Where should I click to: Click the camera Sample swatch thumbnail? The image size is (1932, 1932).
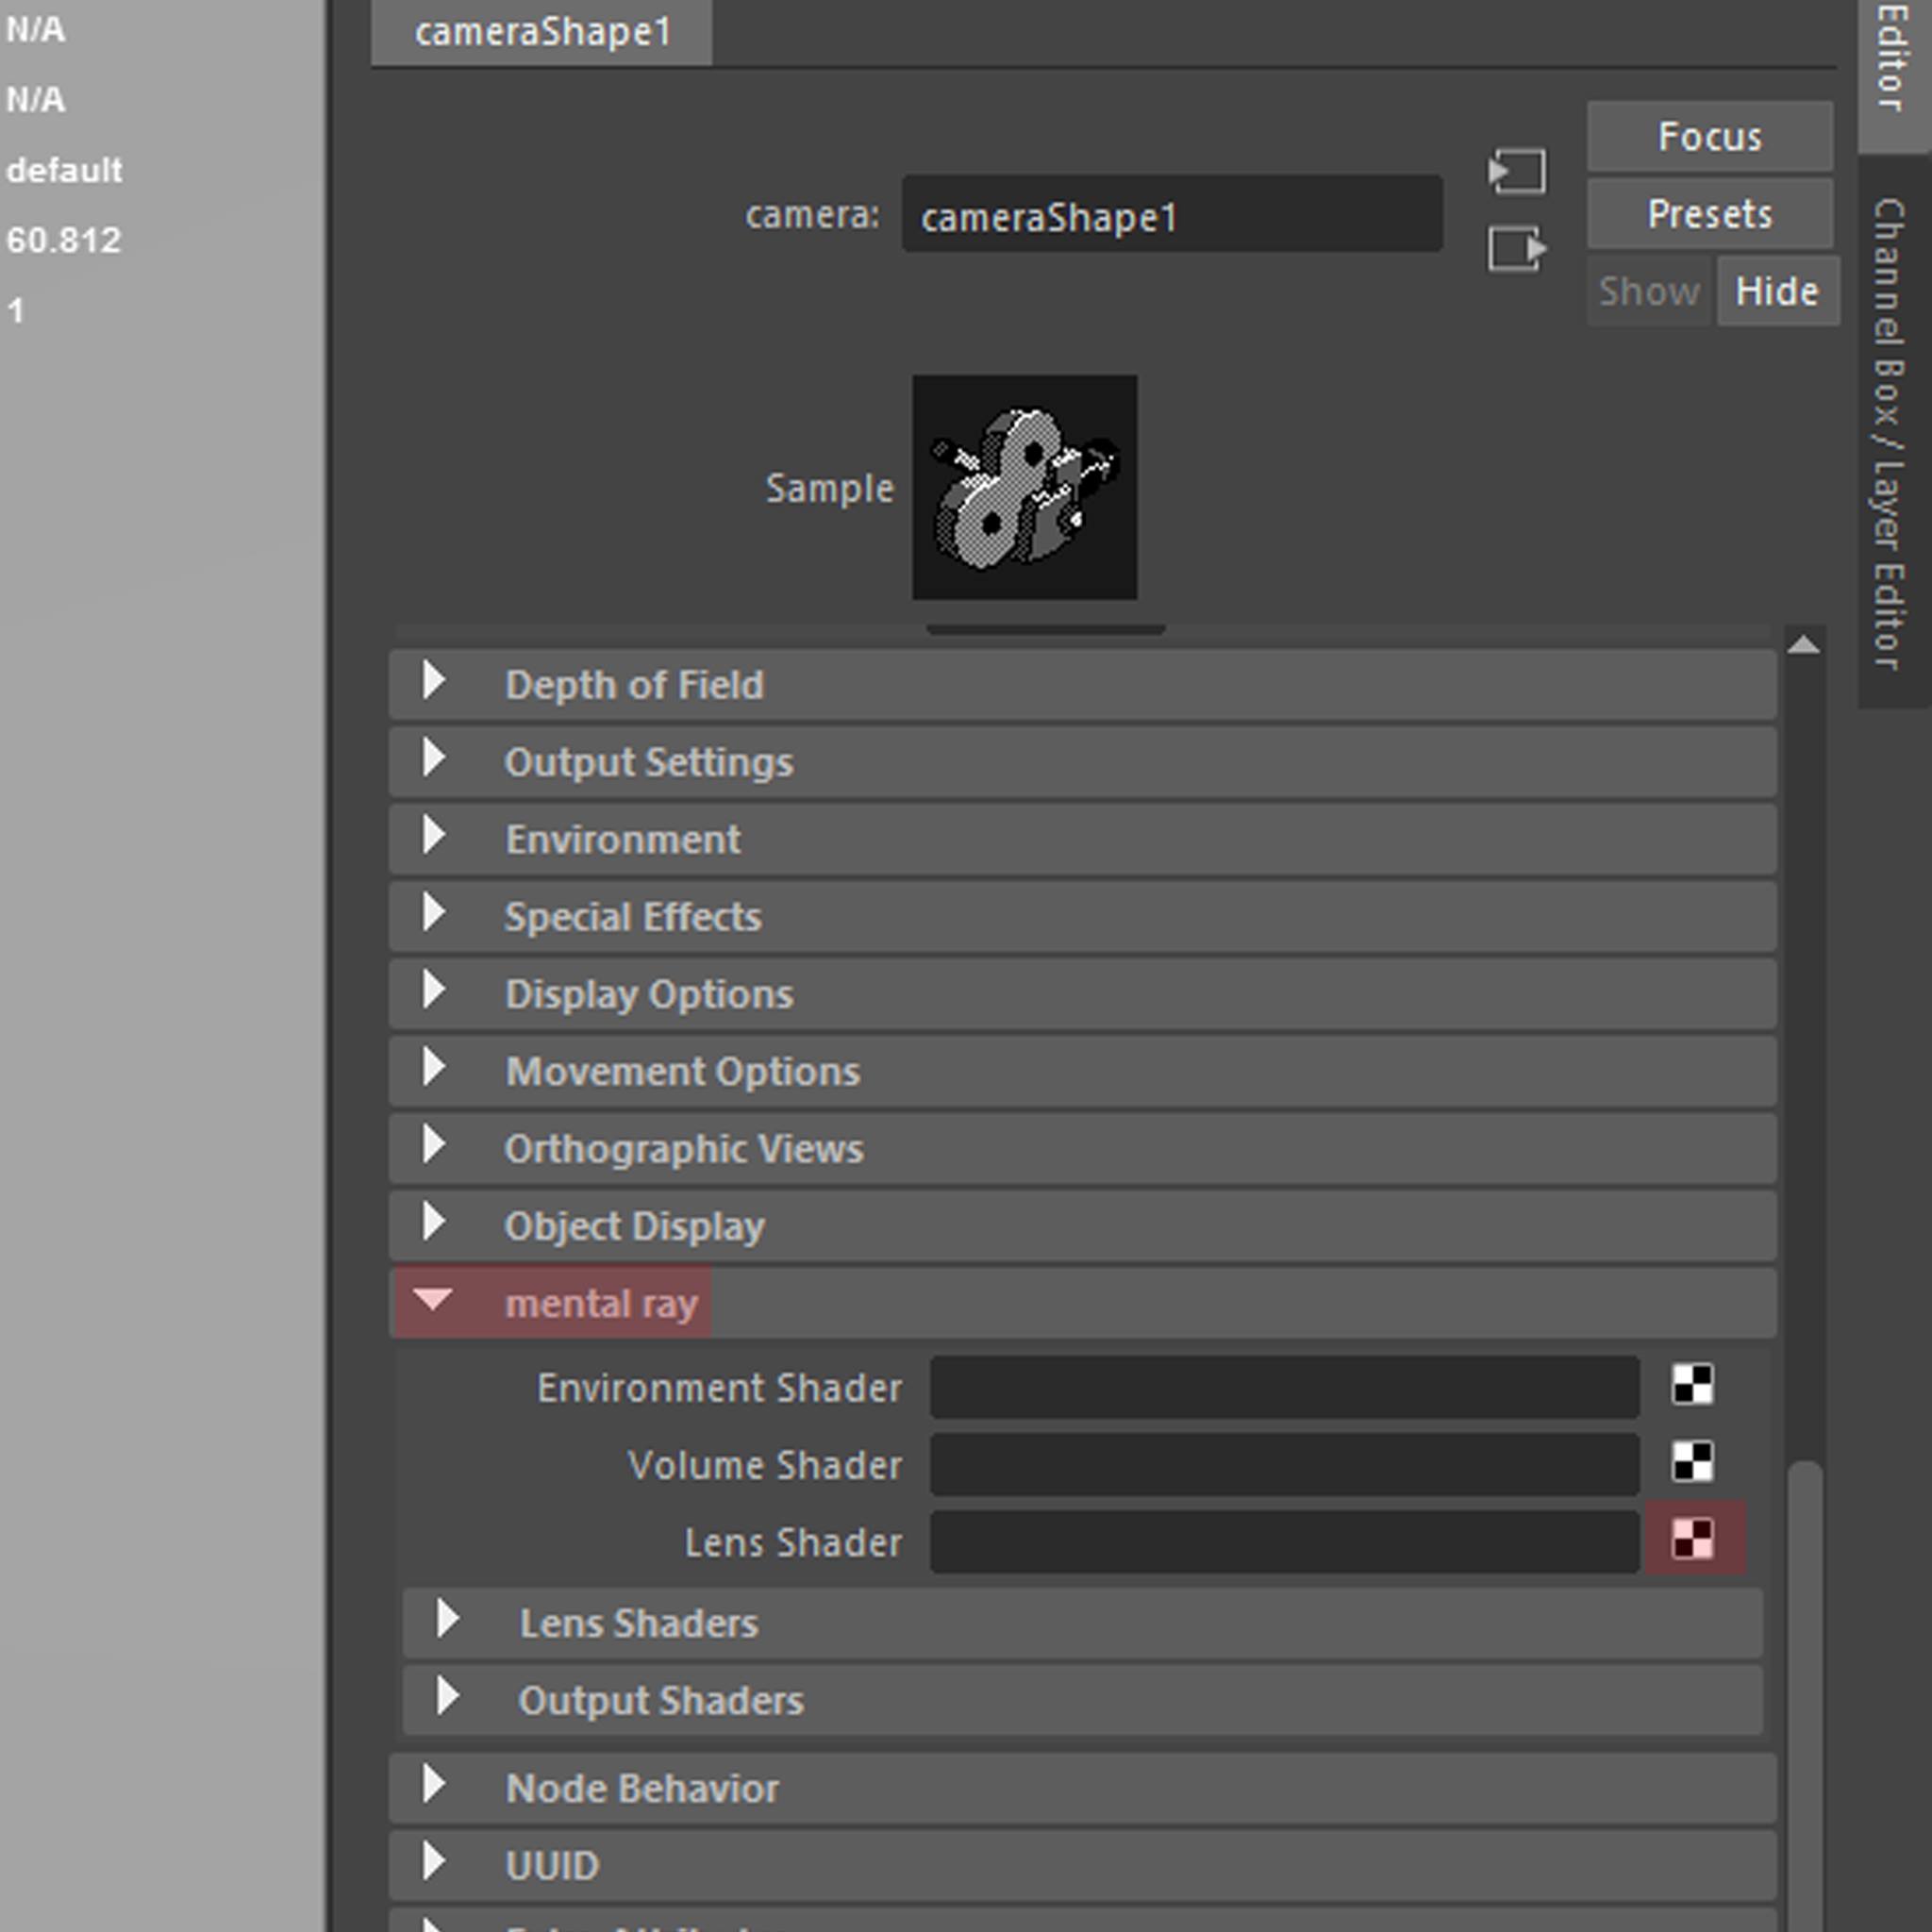(x=1024, y=487)
